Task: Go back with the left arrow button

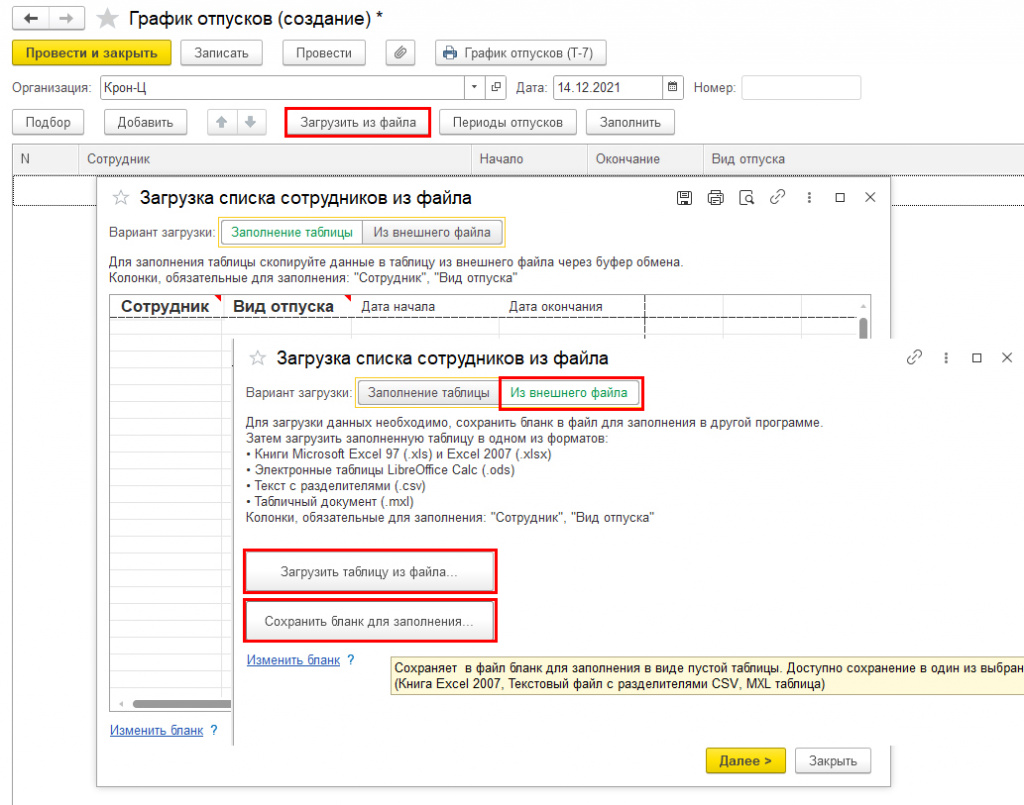Action: click(x=31, y=18)
